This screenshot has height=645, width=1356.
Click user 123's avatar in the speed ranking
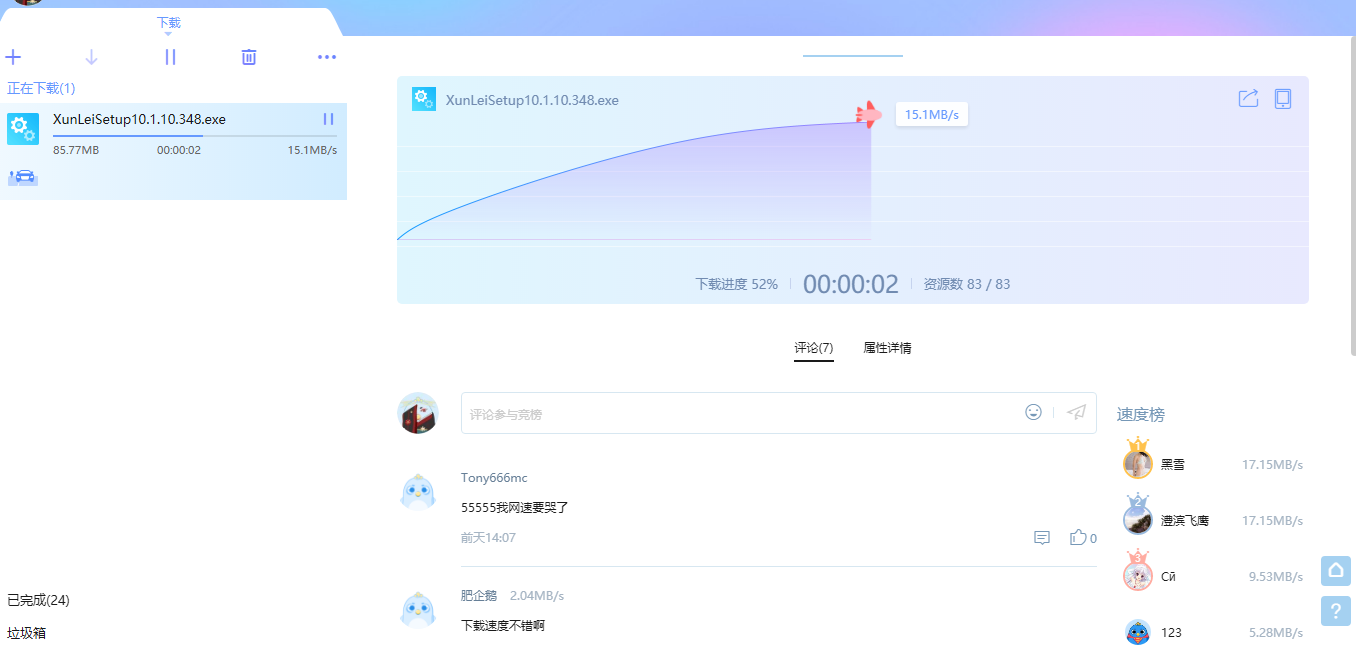[x=1138, y=632]
